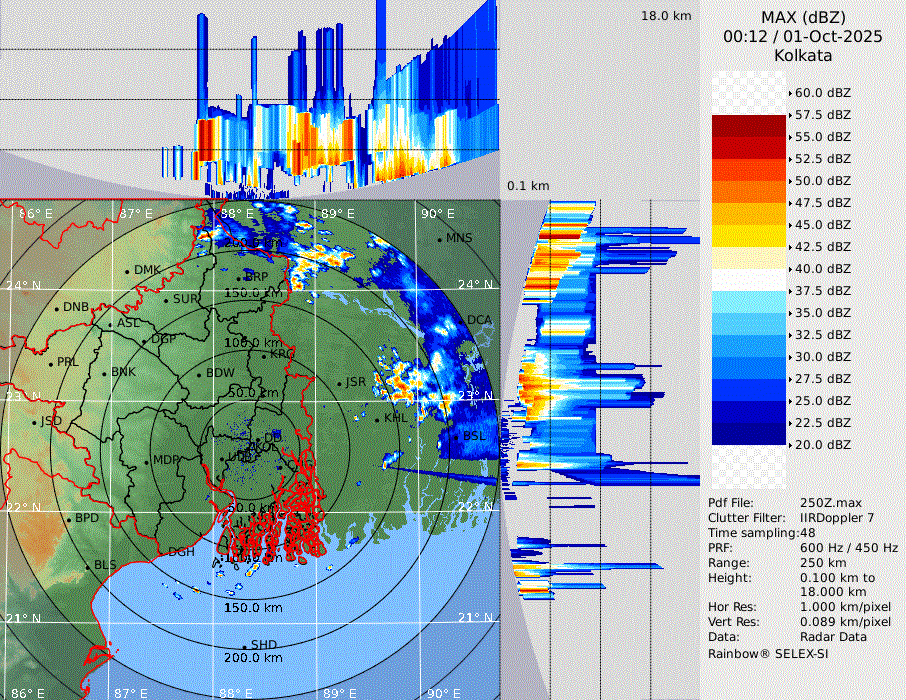906x700 pixels.
Task: Click the BPD station marker
Action: [68, 519]
